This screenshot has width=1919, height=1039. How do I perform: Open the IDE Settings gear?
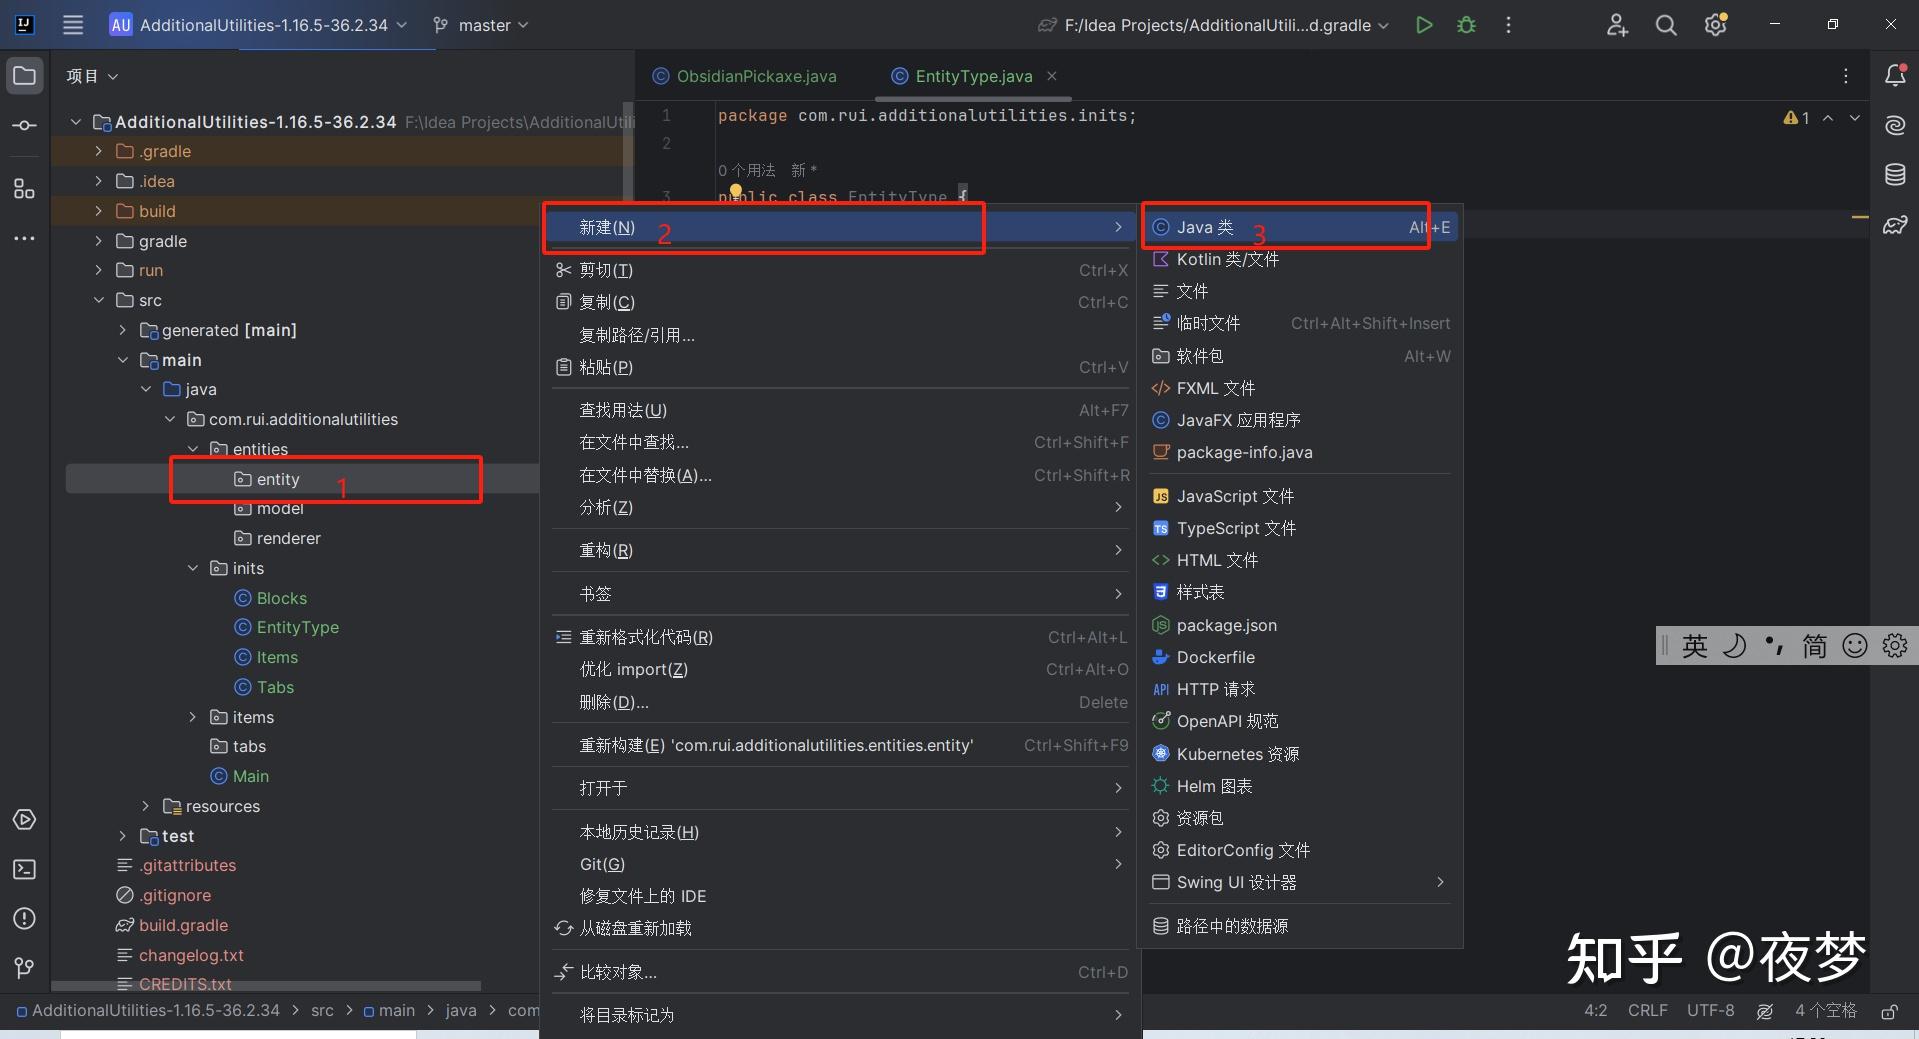pyautogui.click(x=1715, y=25)
